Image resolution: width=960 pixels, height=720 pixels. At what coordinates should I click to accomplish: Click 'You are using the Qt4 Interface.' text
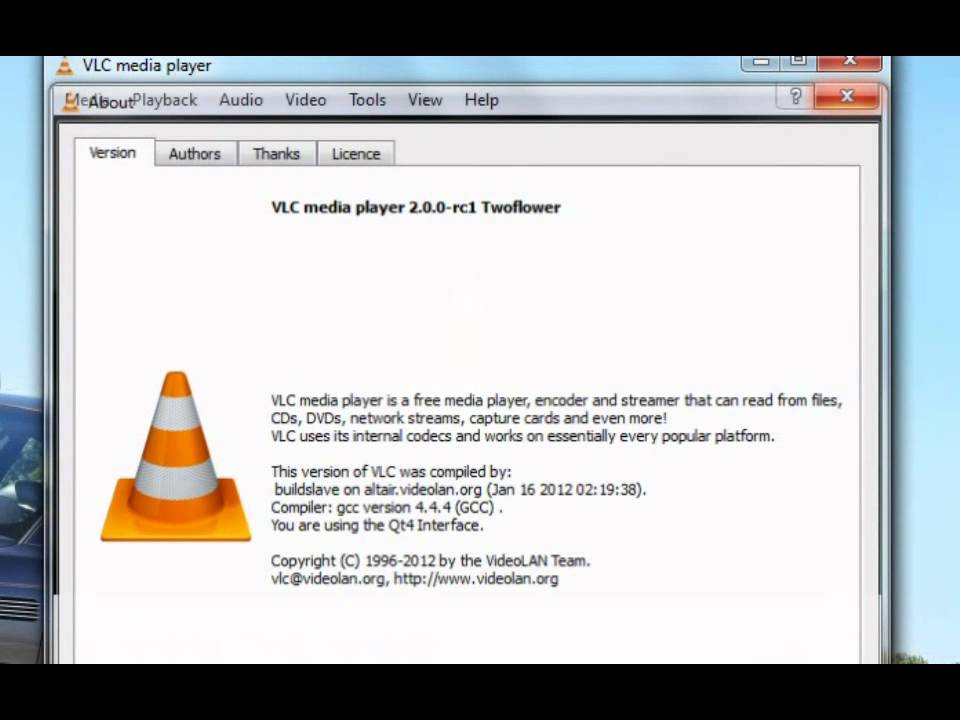pos(377,525)
